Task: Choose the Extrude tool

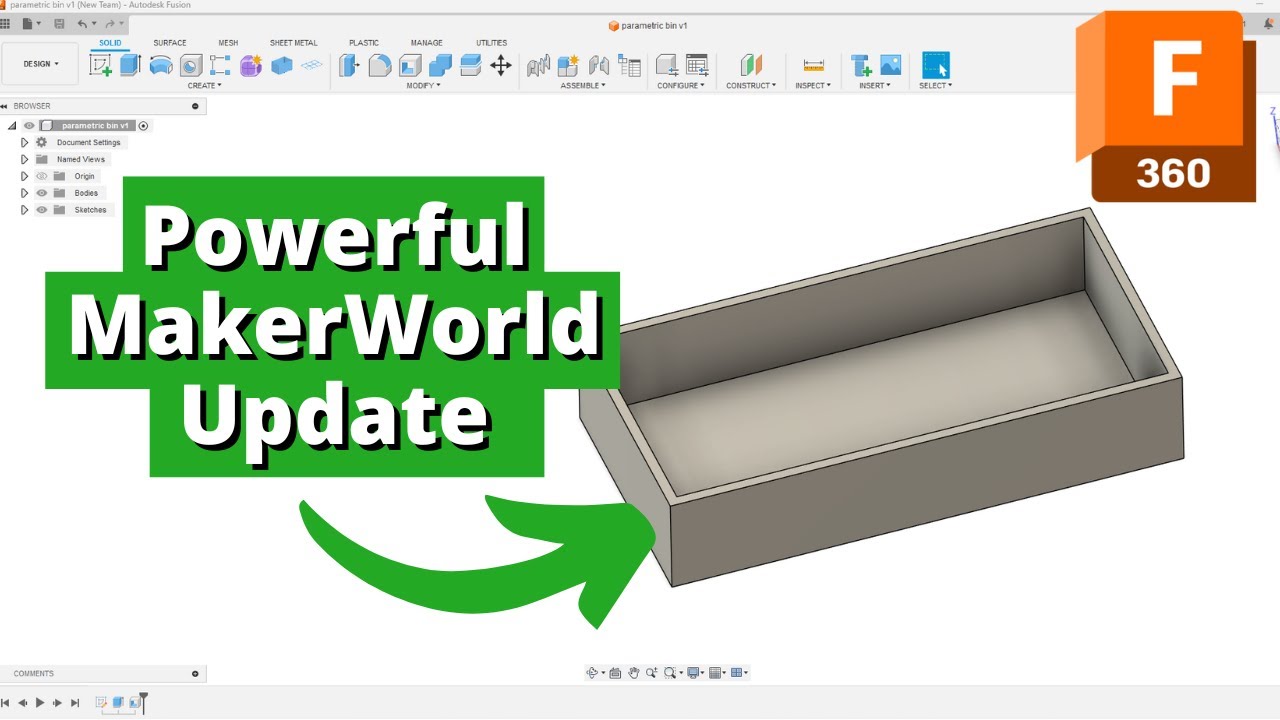Action: (x=130, y=66)
